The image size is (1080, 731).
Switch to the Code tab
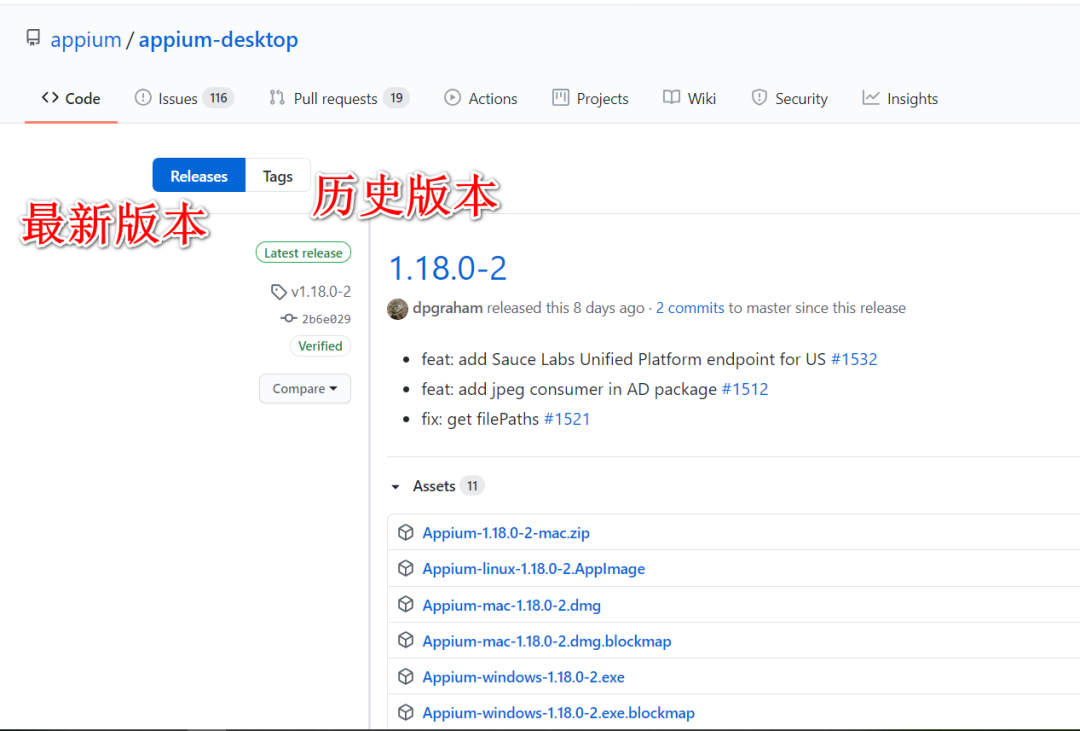coord(71,99)
